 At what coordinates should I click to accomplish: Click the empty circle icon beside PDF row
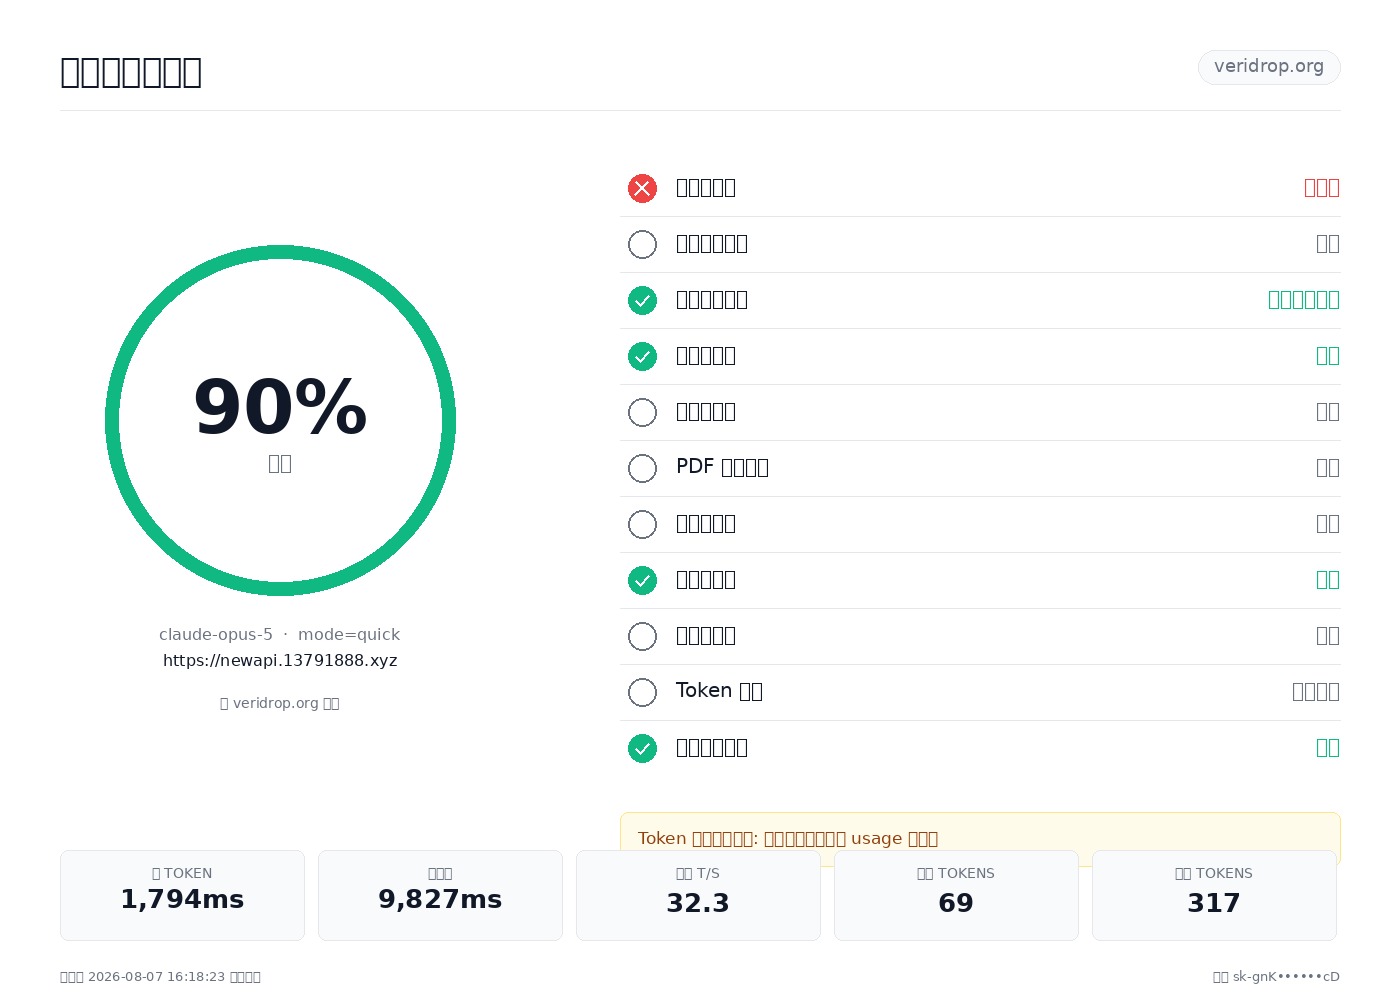click(x=642, y=468)
